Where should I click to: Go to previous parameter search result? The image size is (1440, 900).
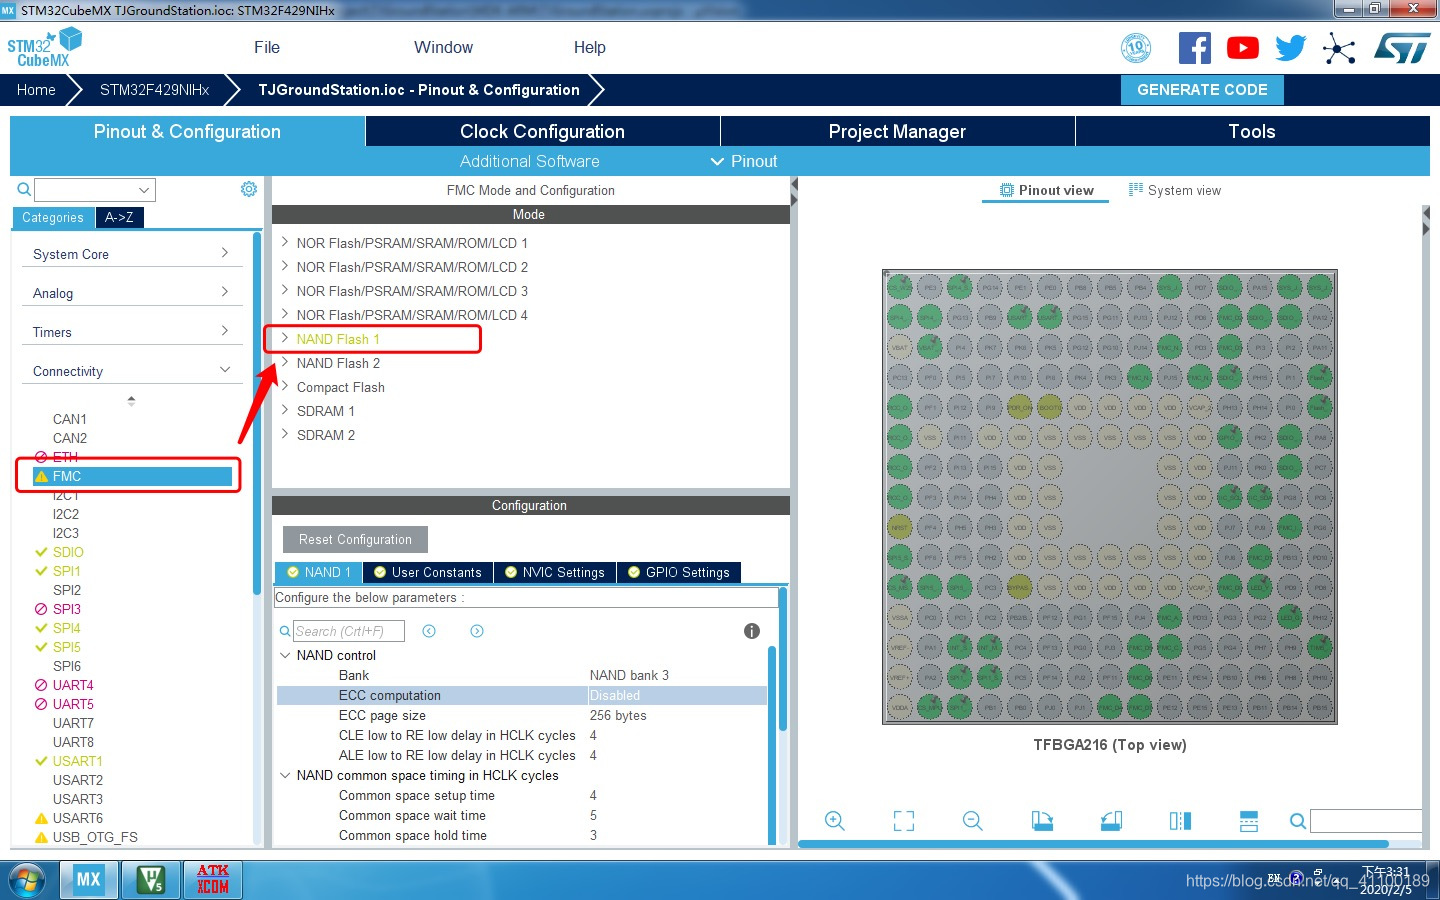coord(429,631)
